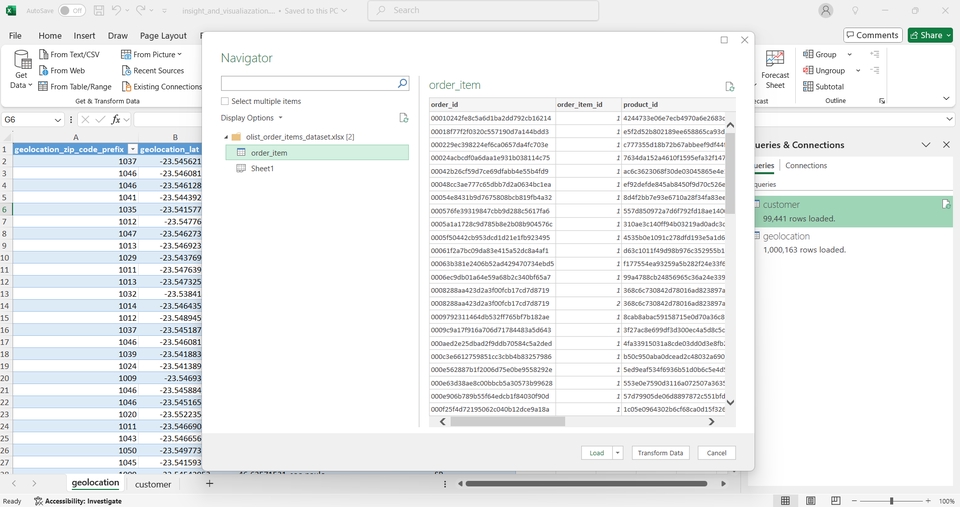The width and height of the screenshot is (960, 507).
Task: Open the Insert ribbon tab
Action: click(x=84, y=36)
